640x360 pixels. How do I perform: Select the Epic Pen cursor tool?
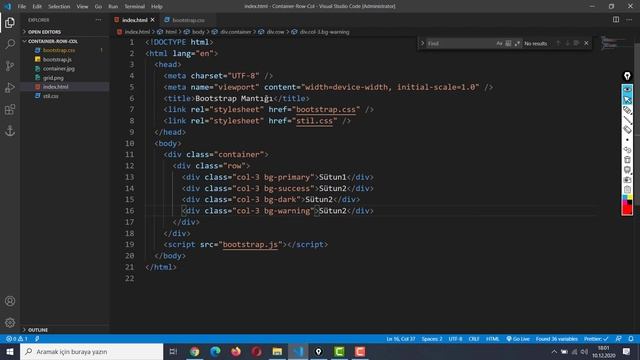[x=627, y=100]
